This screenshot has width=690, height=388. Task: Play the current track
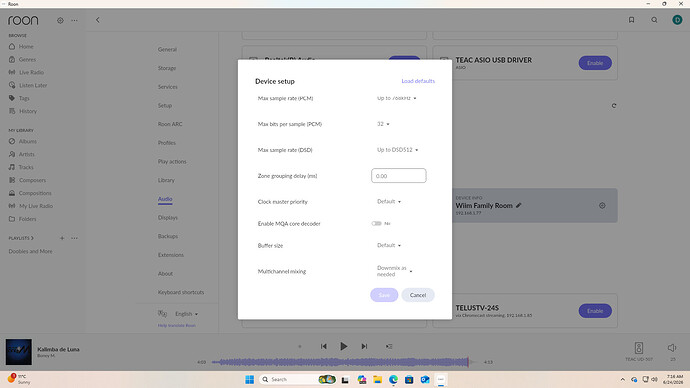click(344, 346)
